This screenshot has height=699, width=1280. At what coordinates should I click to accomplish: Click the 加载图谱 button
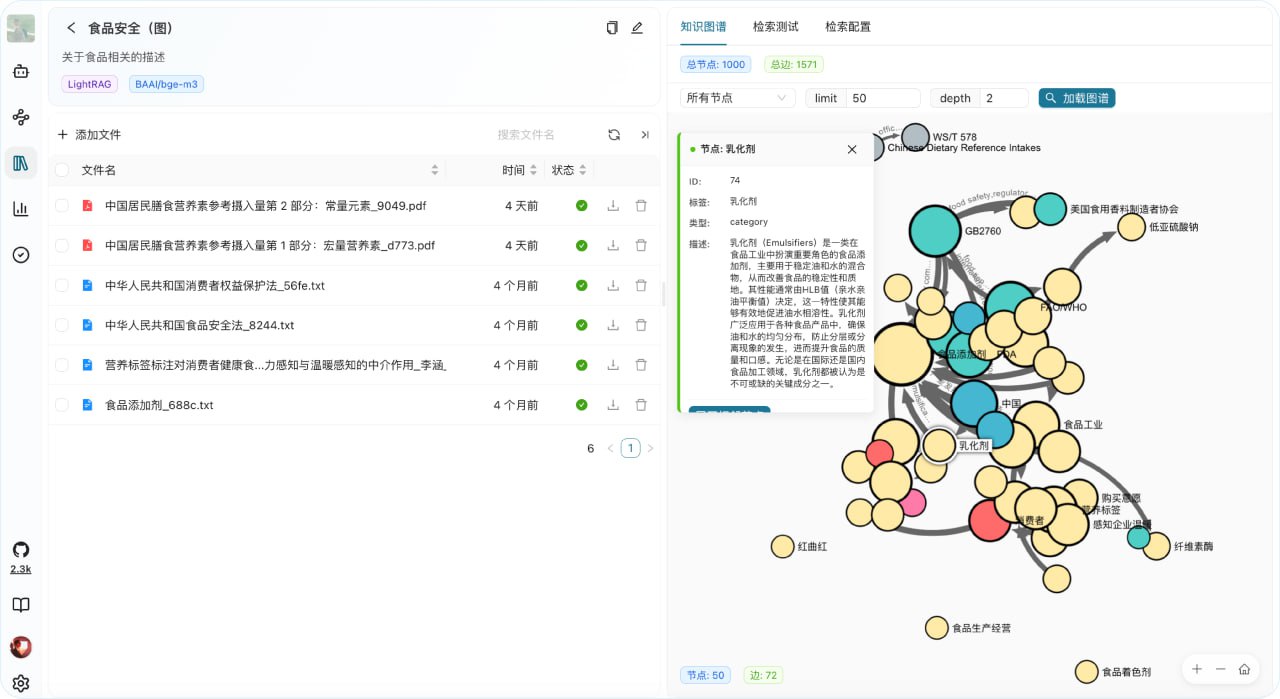click(1077, 98)
